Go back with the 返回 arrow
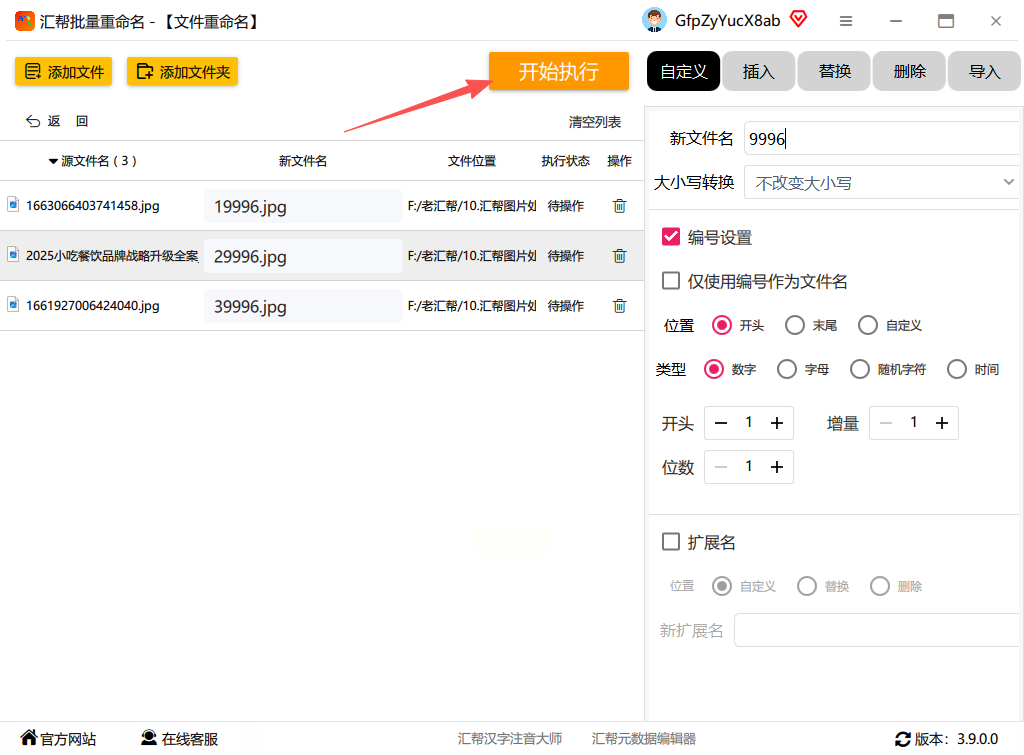 coord(57,121)
